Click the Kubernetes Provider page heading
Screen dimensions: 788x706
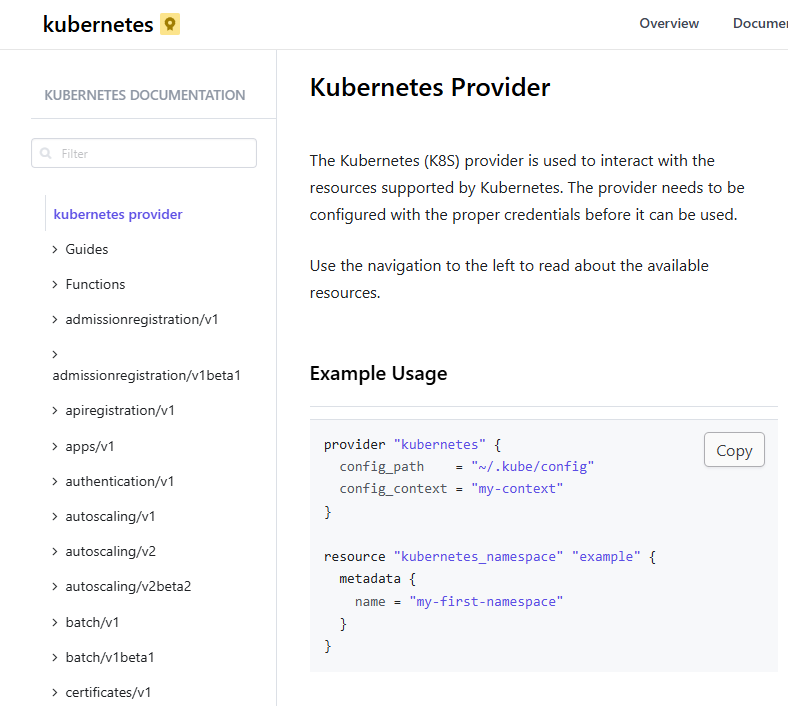(430, 87)
